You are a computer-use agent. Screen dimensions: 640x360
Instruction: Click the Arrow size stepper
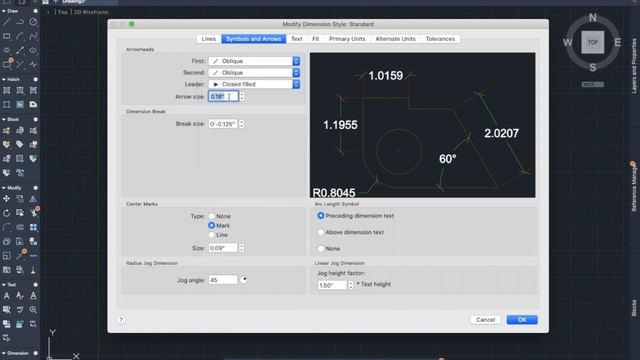242,96
